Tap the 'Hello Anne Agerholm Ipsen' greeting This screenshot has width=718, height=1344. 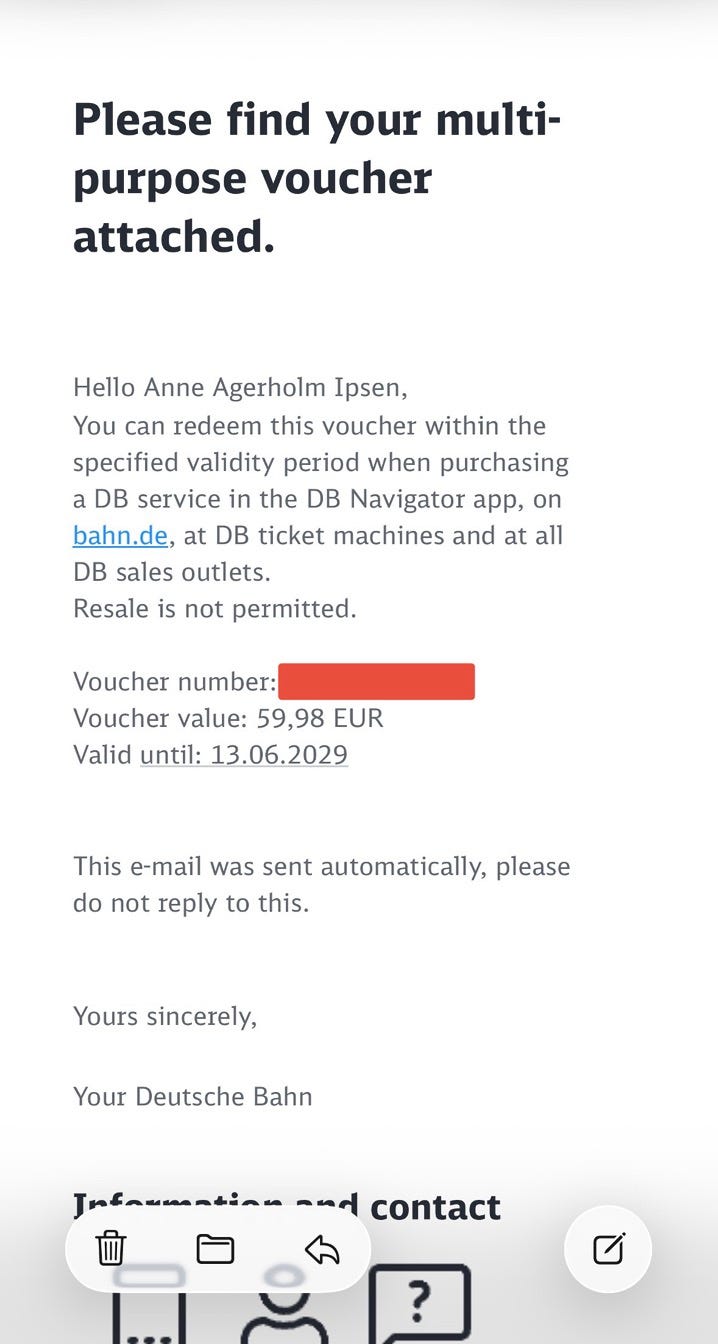coord(240,387)
